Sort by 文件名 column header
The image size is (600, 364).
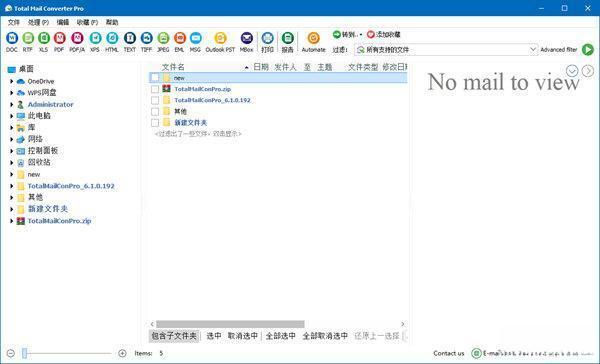173,67
